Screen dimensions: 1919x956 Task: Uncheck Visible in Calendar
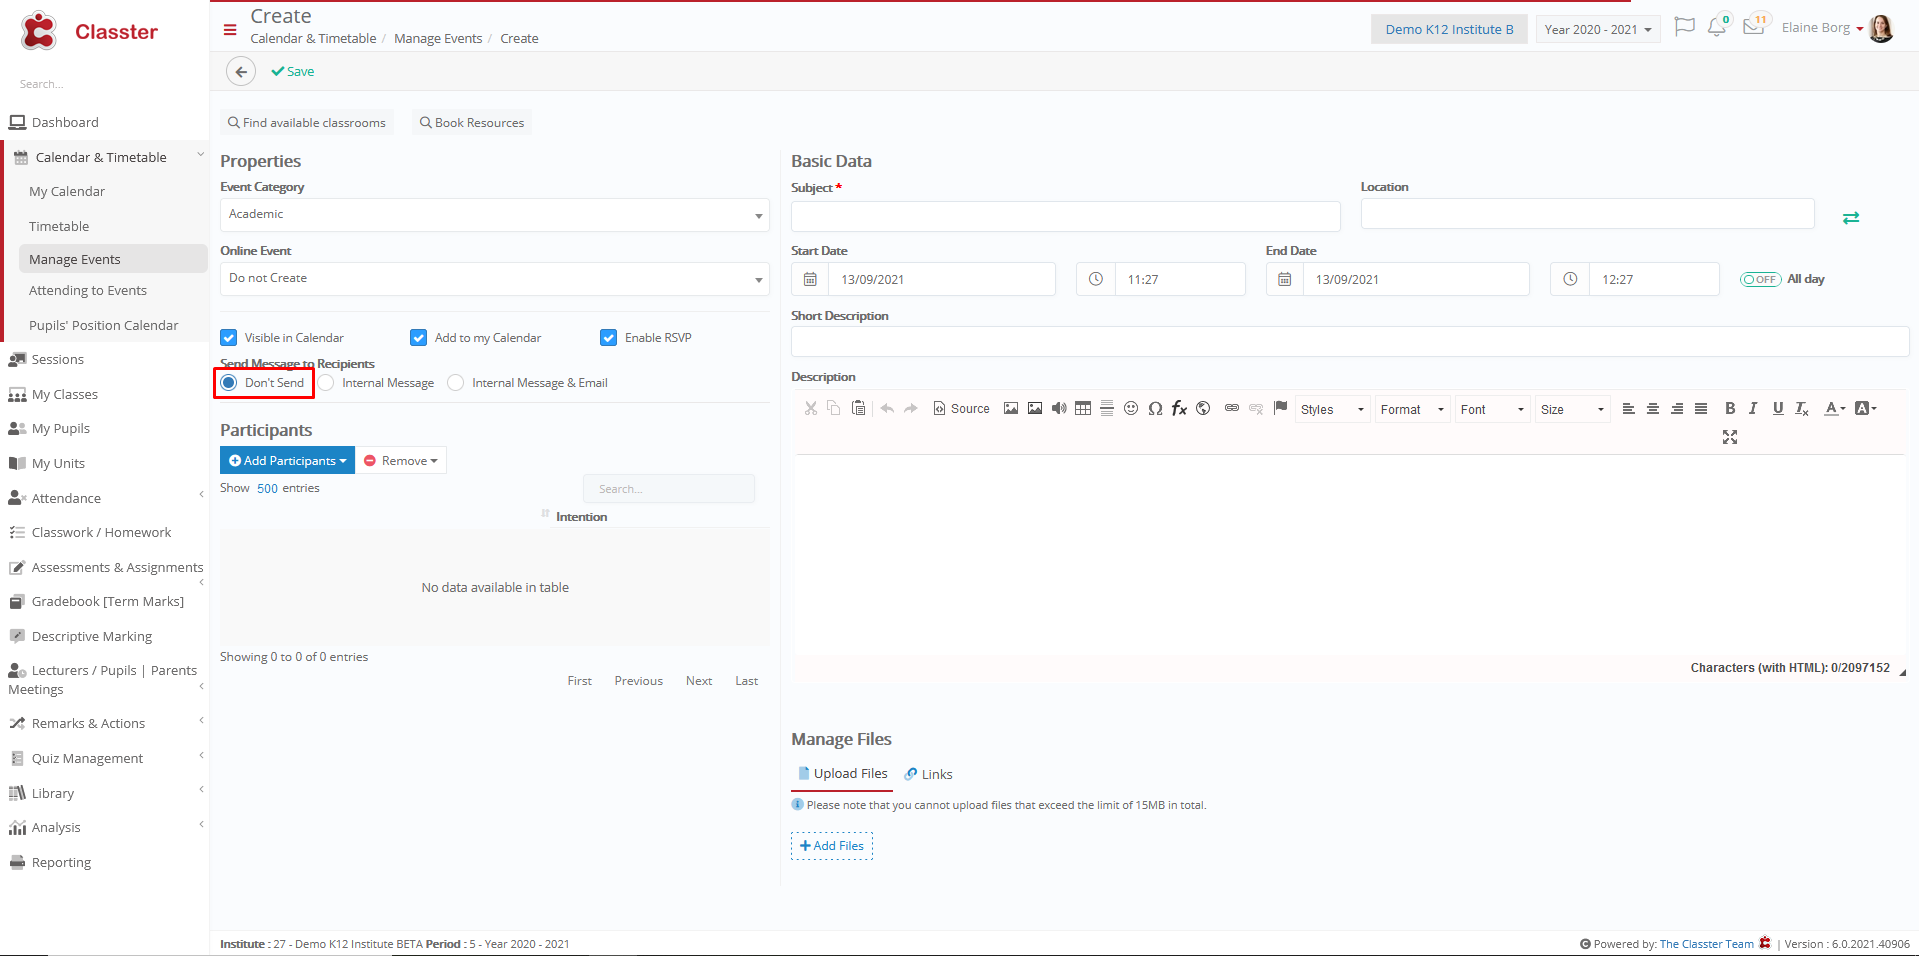[229, 338]
